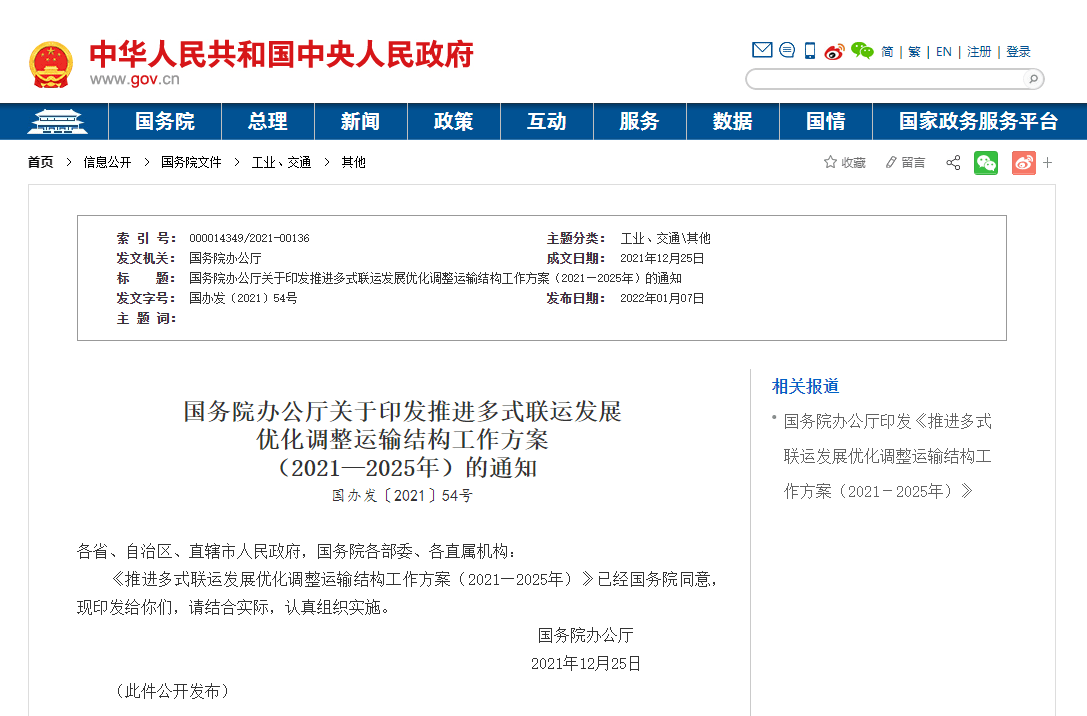
Task: Click the envelope mail icon in header
Action: (x=762, y=50)
